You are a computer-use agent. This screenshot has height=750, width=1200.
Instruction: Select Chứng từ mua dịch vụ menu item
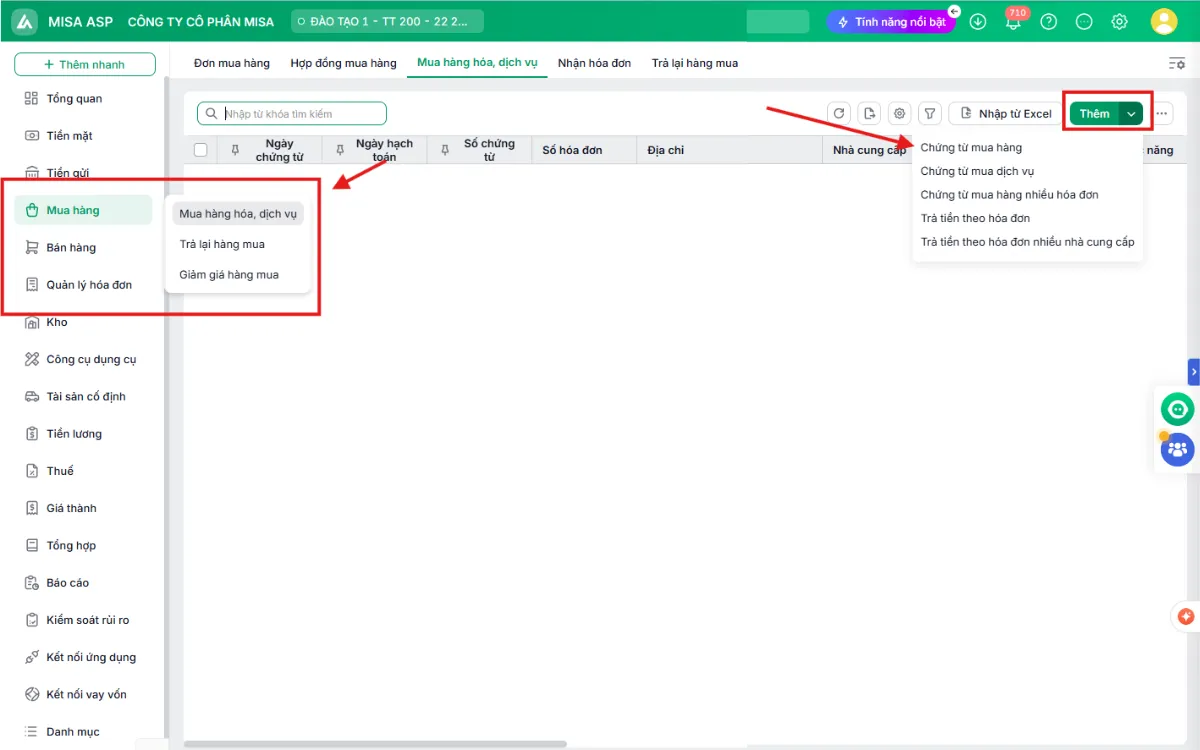[977, 171]
